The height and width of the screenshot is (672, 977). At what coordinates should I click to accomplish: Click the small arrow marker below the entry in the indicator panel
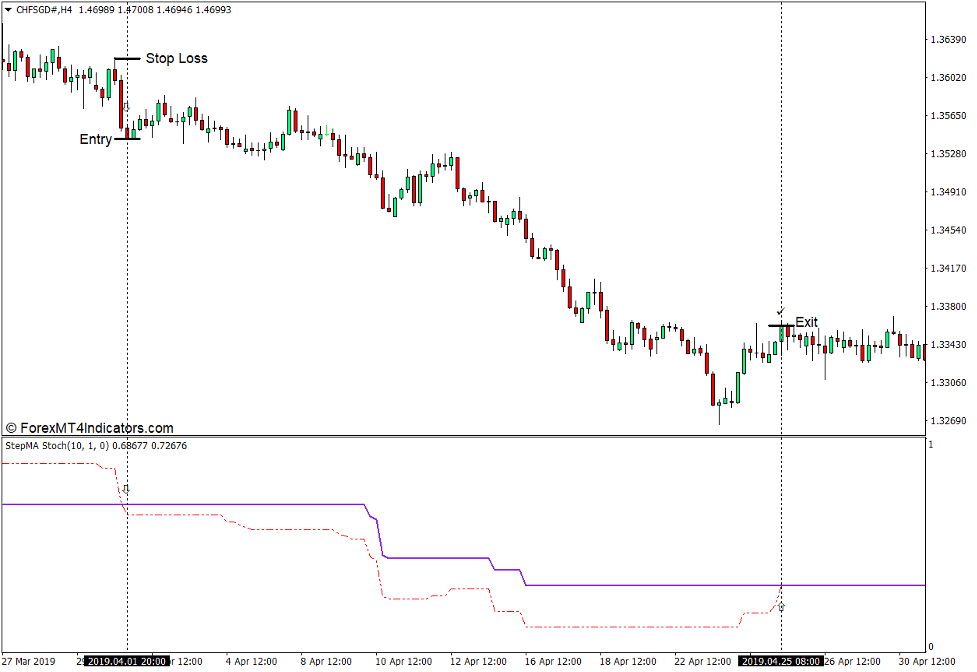[127, 488]
